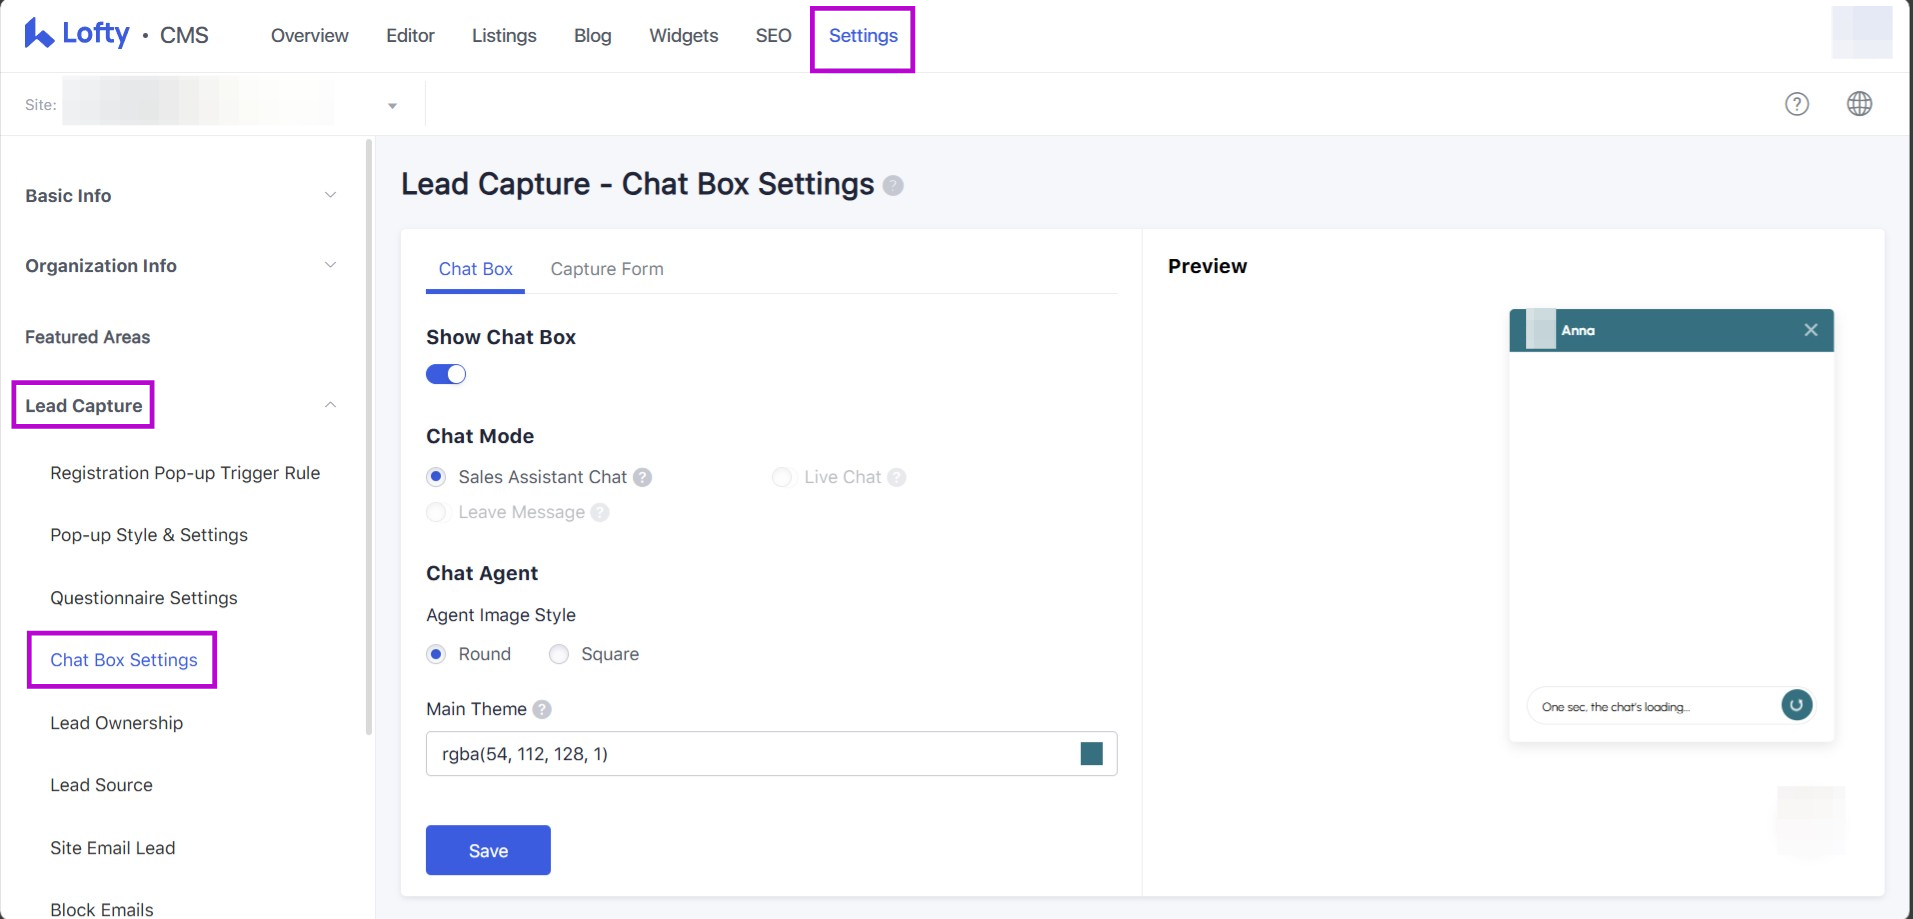The image size is (1913, 919).
Task: Open Lead Ownership in sidebar
Action: (117, 723)
